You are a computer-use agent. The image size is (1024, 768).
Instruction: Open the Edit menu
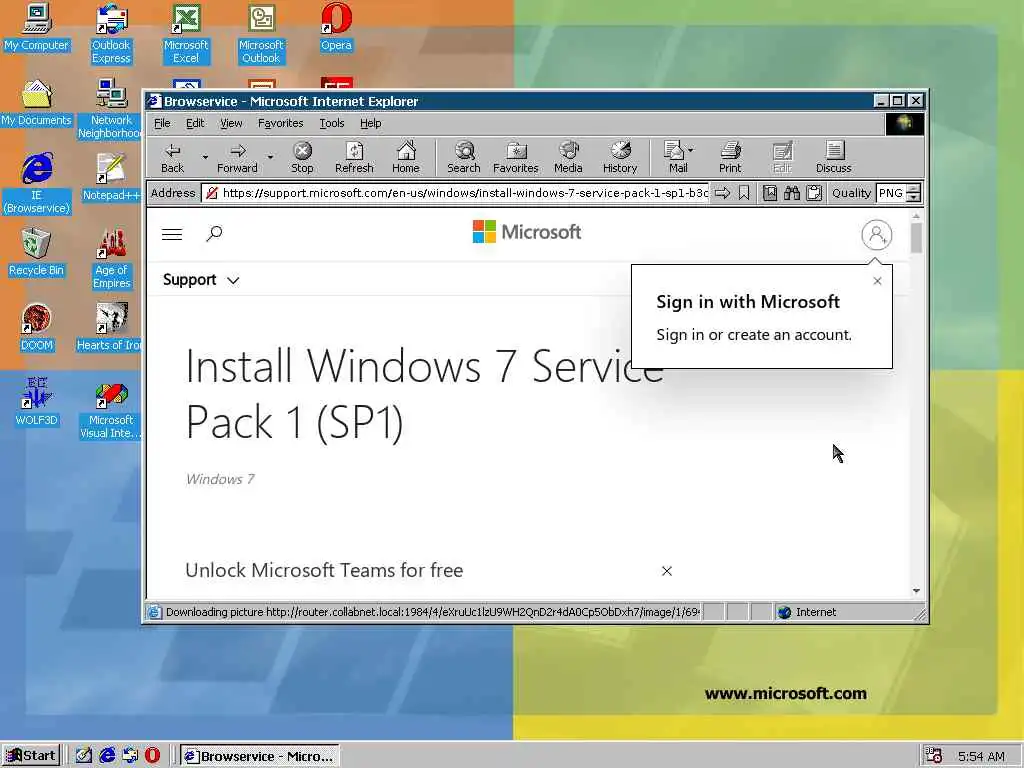coord(195,123)
